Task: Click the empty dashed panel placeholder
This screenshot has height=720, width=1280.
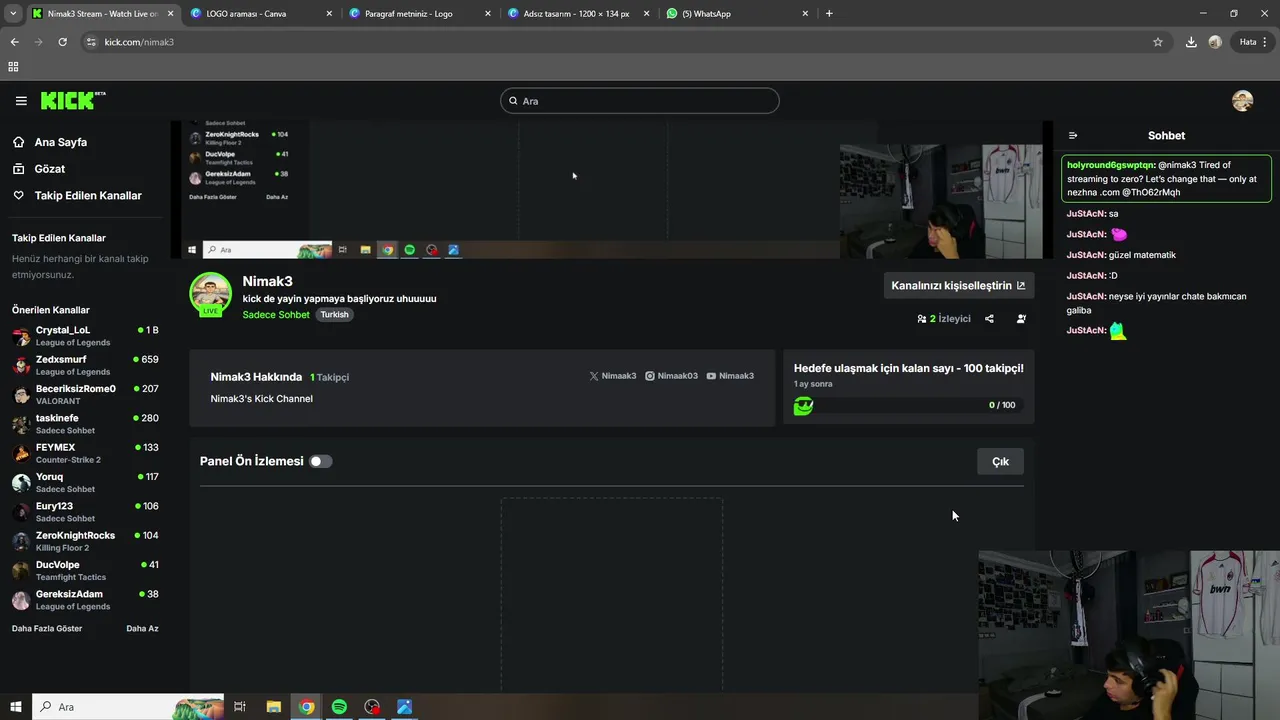Action: click(x=612, y=594)
